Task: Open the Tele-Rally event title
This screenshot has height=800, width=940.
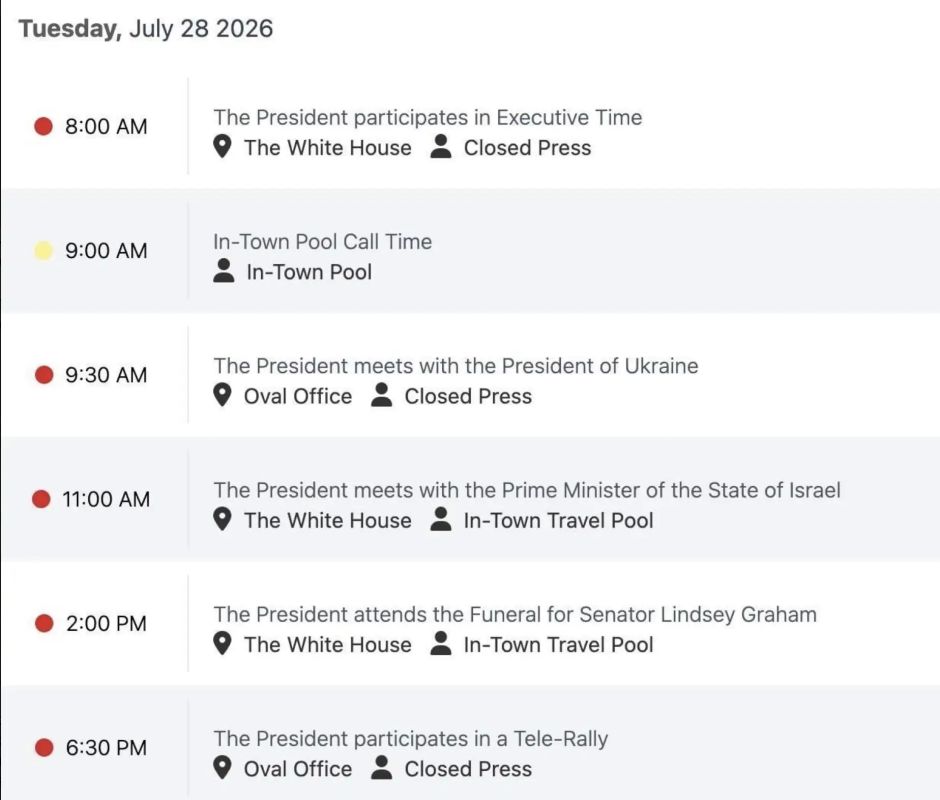Action: 411,739
